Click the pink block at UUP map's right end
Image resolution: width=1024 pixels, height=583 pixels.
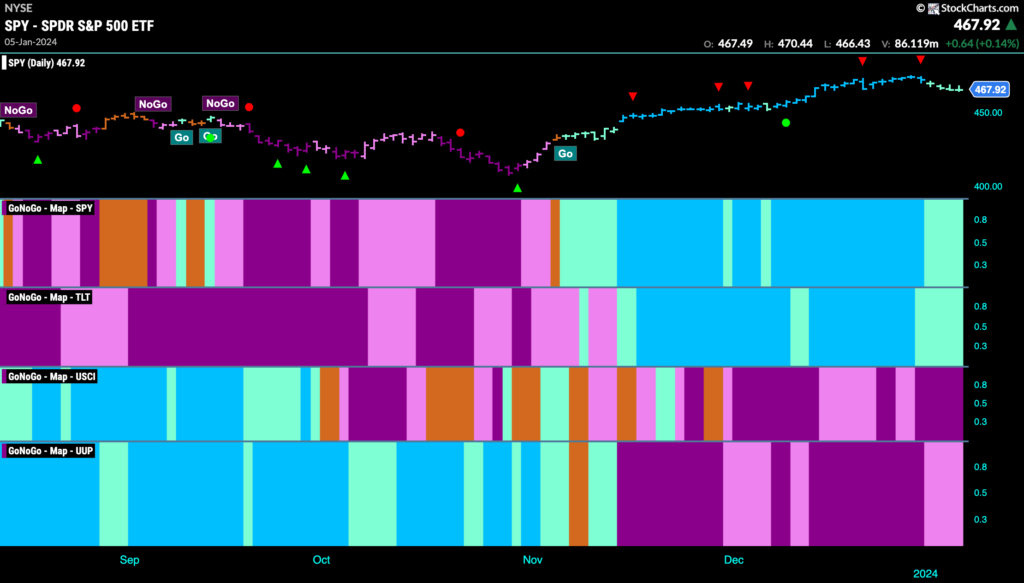coord(944,494)
